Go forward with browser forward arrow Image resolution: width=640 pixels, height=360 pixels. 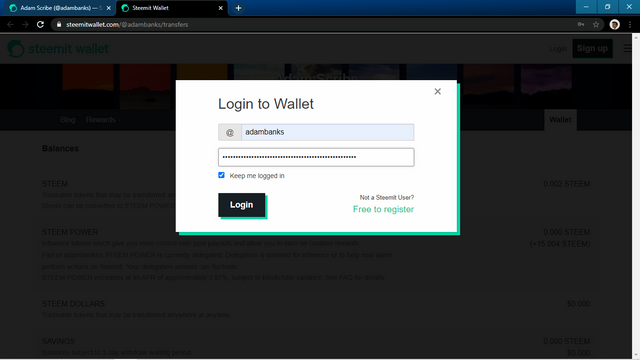(25, 24)
